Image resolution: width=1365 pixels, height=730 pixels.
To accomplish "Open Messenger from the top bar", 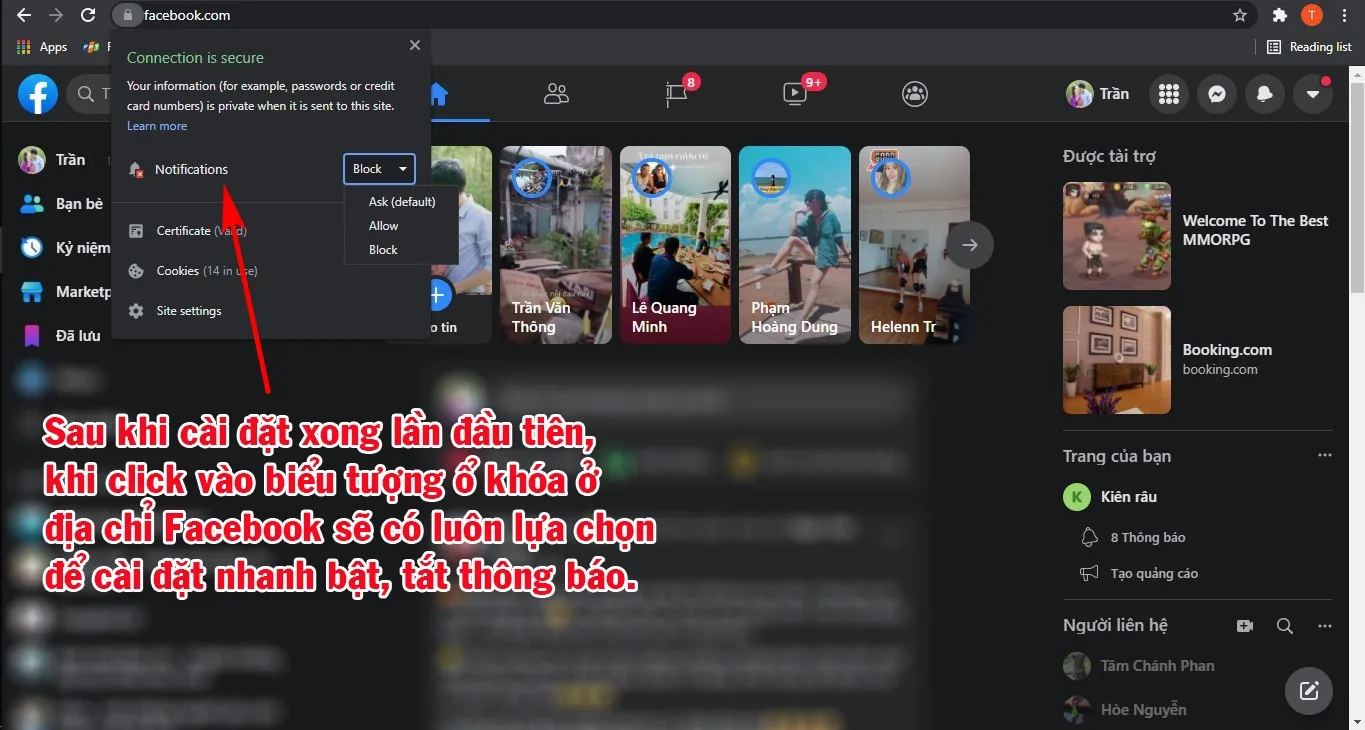I will click(x=1216, y=93).
